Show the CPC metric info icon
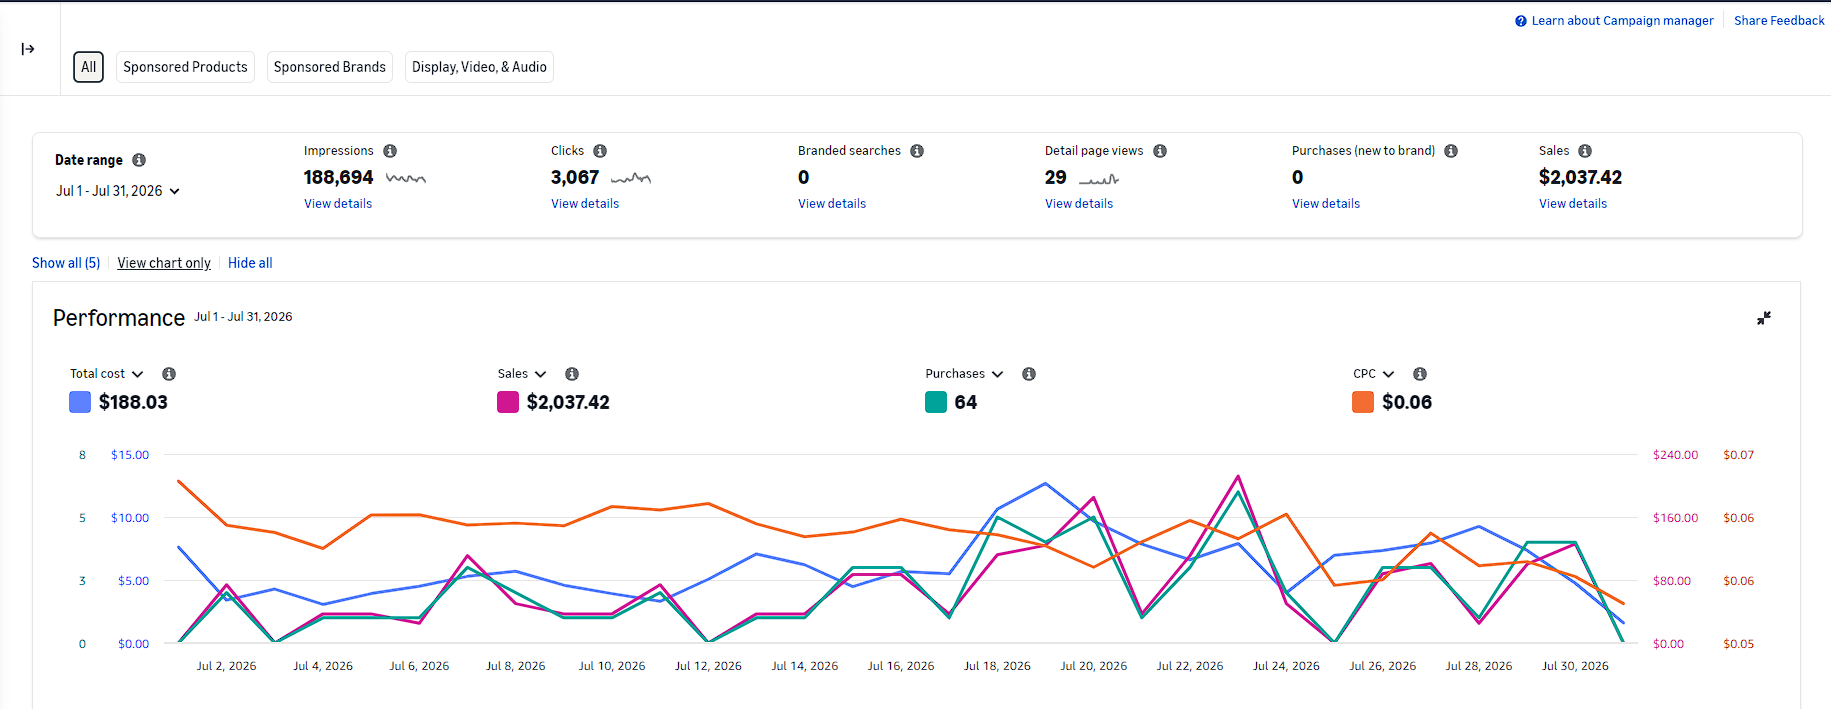 [x=1420, y=374]
